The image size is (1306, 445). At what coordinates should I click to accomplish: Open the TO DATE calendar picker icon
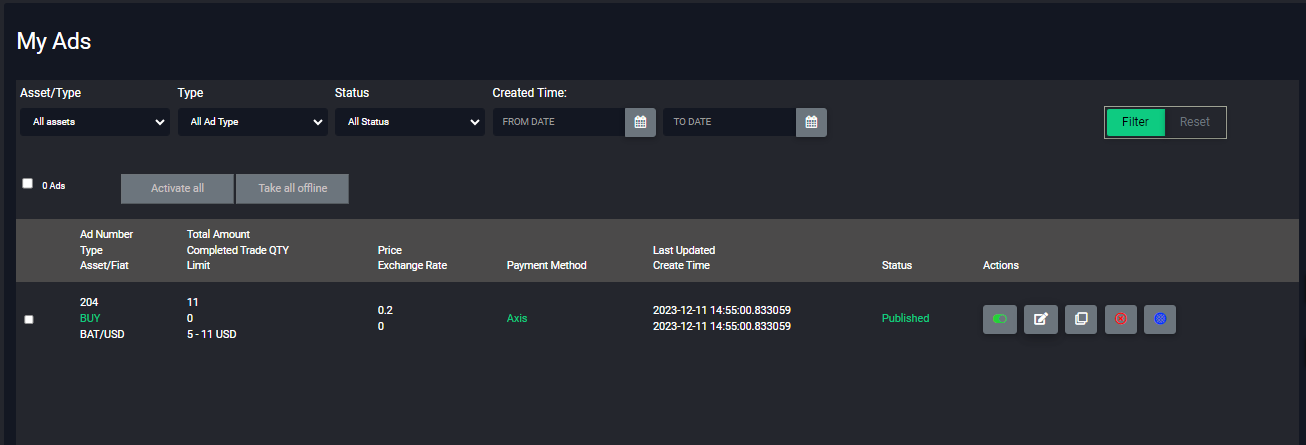(811, 122)
